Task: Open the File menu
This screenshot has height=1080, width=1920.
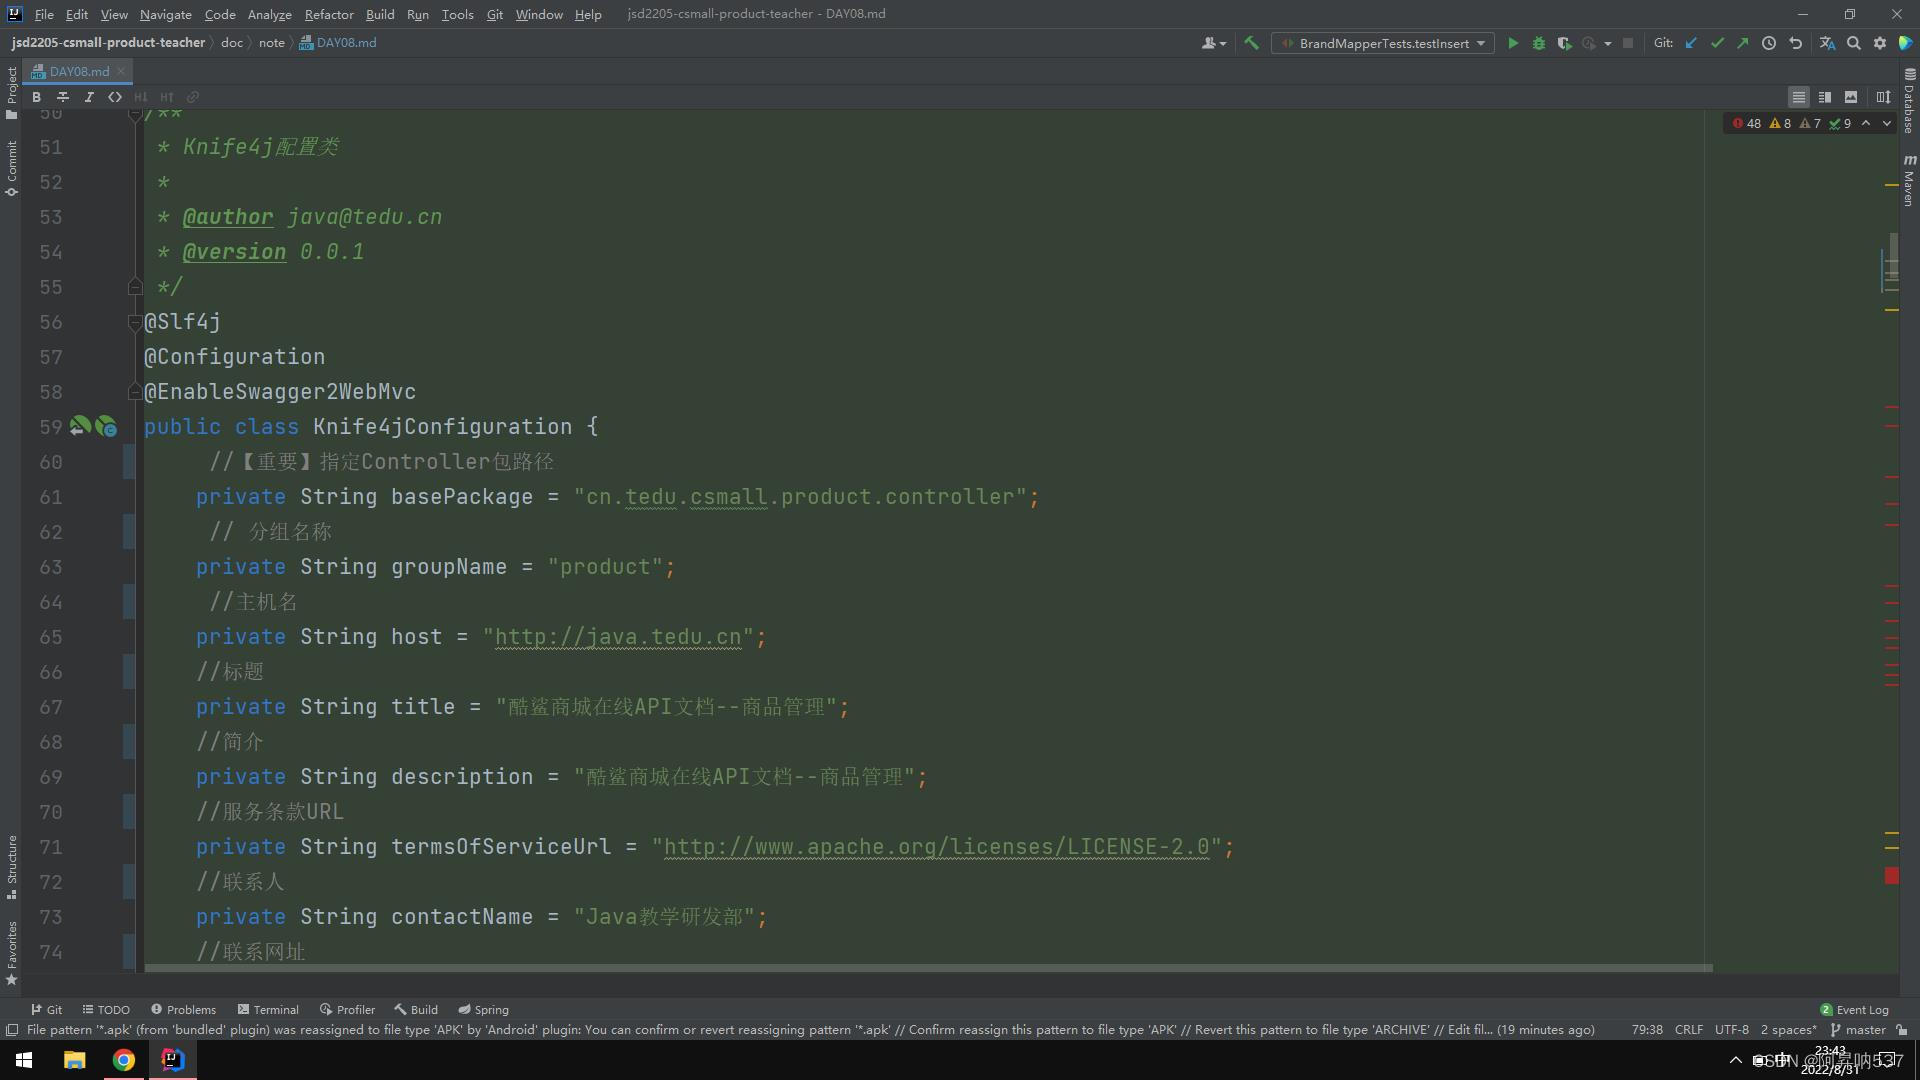Action: point(44,14)
